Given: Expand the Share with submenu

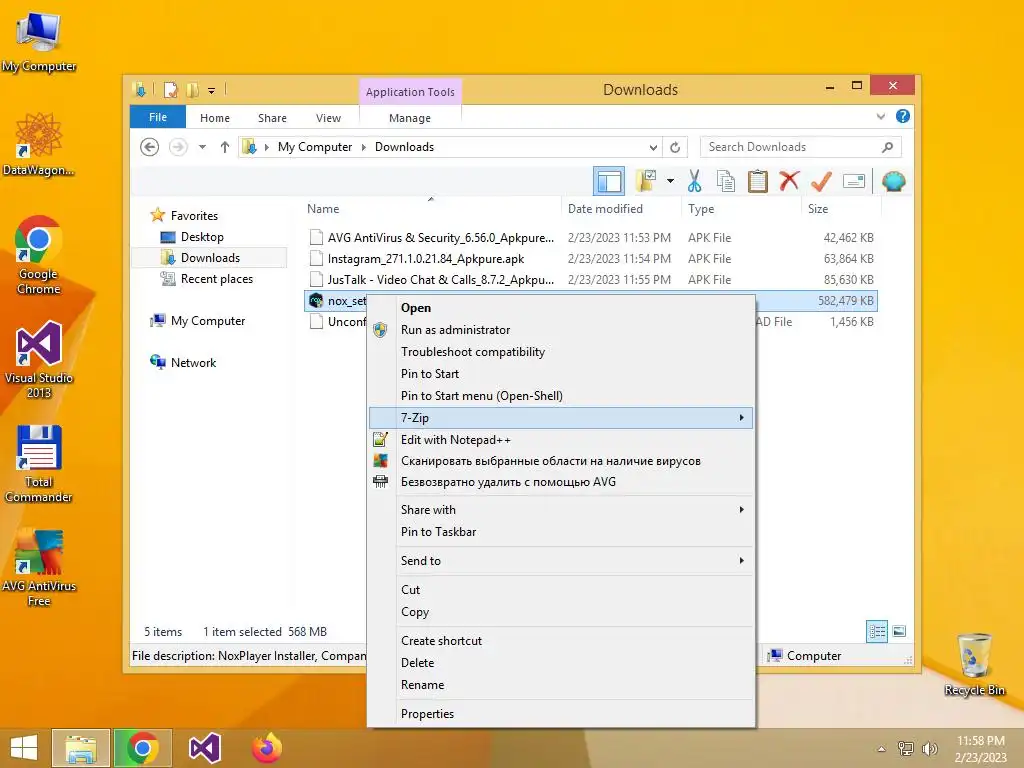Looking at the screenshot, I should click(x=561, y=510).
